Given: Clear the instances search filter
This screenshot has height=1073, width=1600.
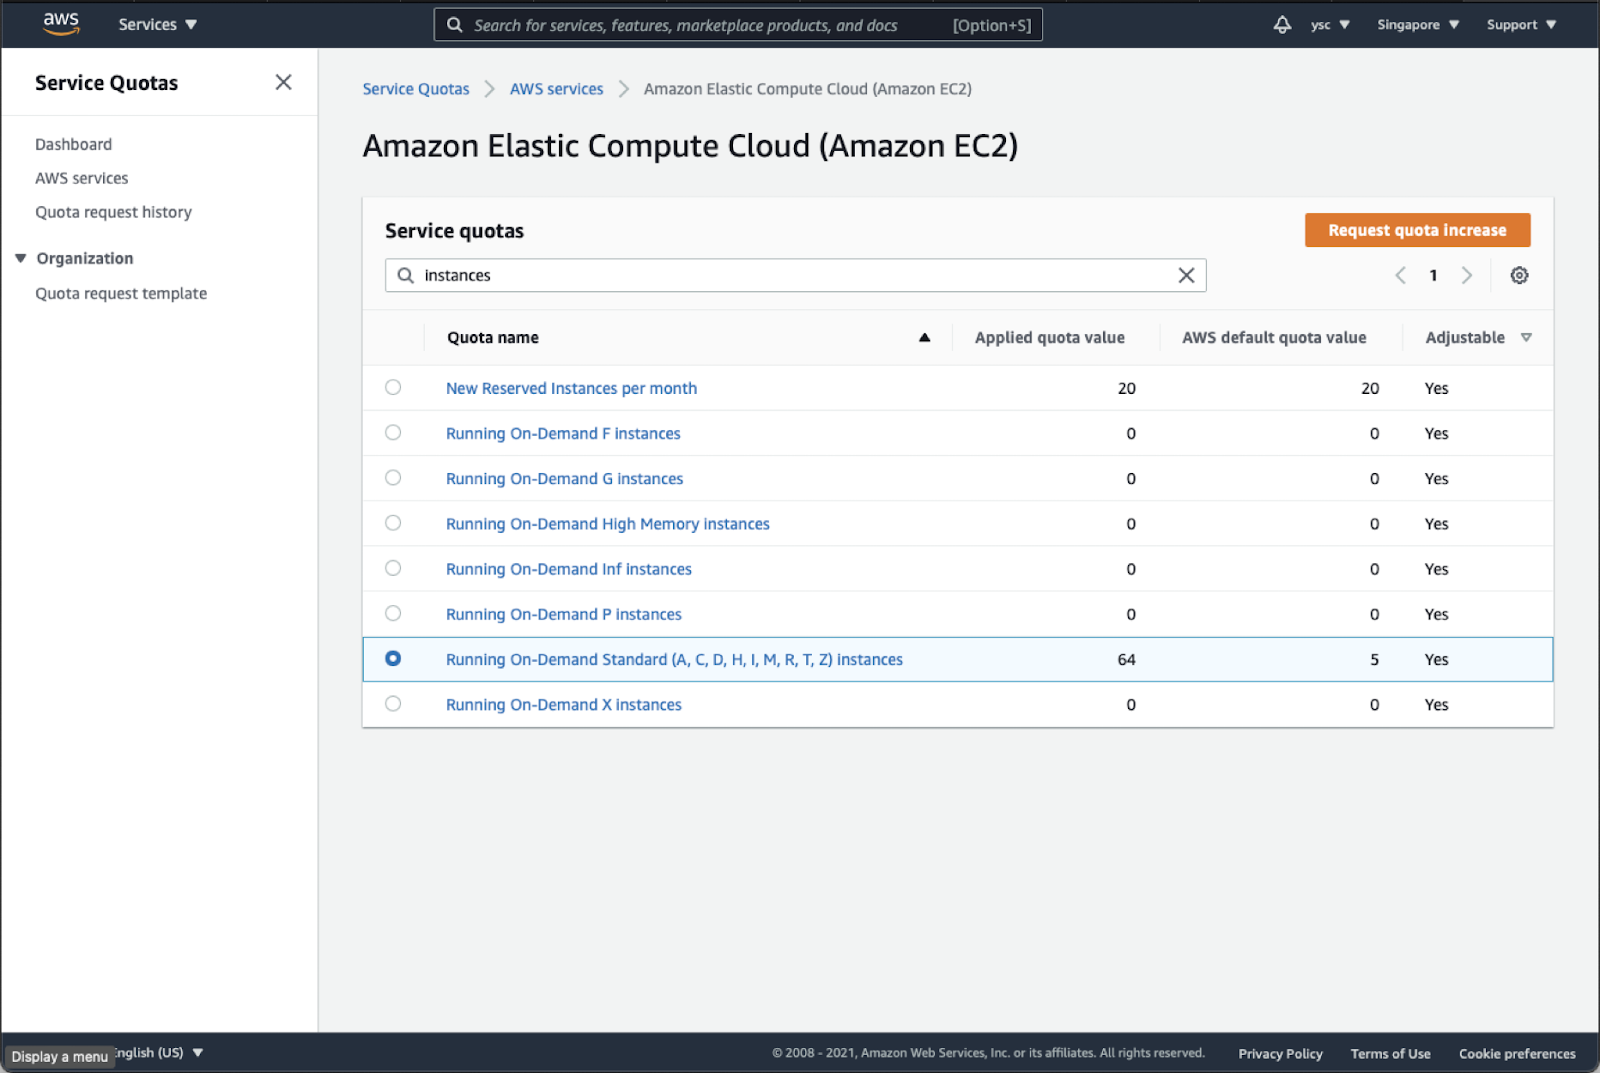Looking at the screenshot, I should click(1186, 275).
